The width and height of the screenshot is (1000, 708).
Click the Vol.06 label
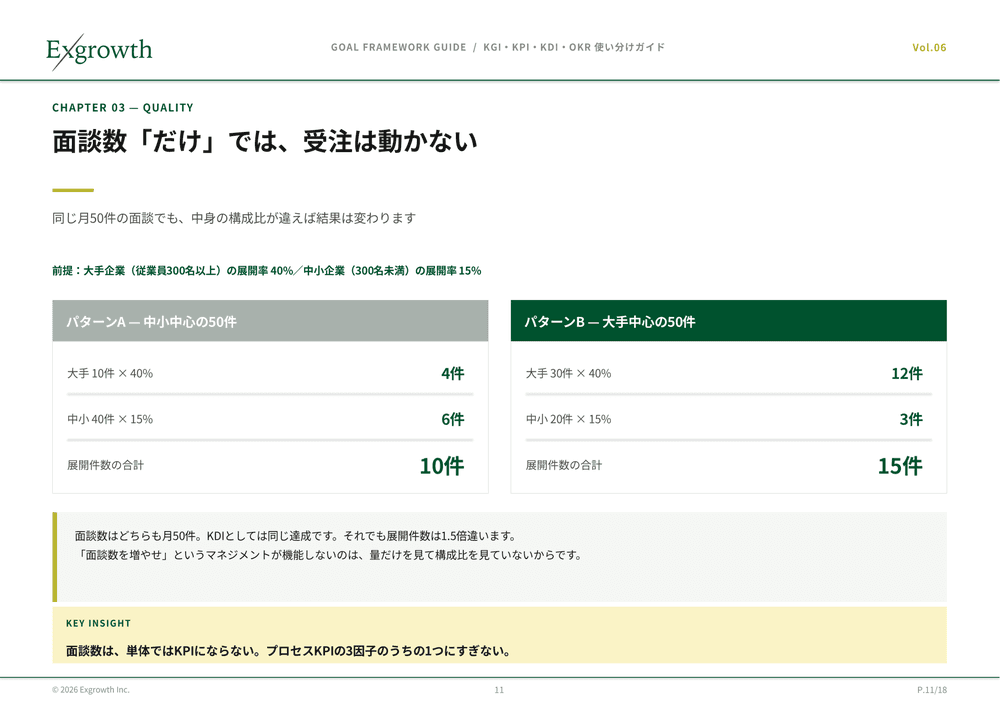(x=929, y=47)
